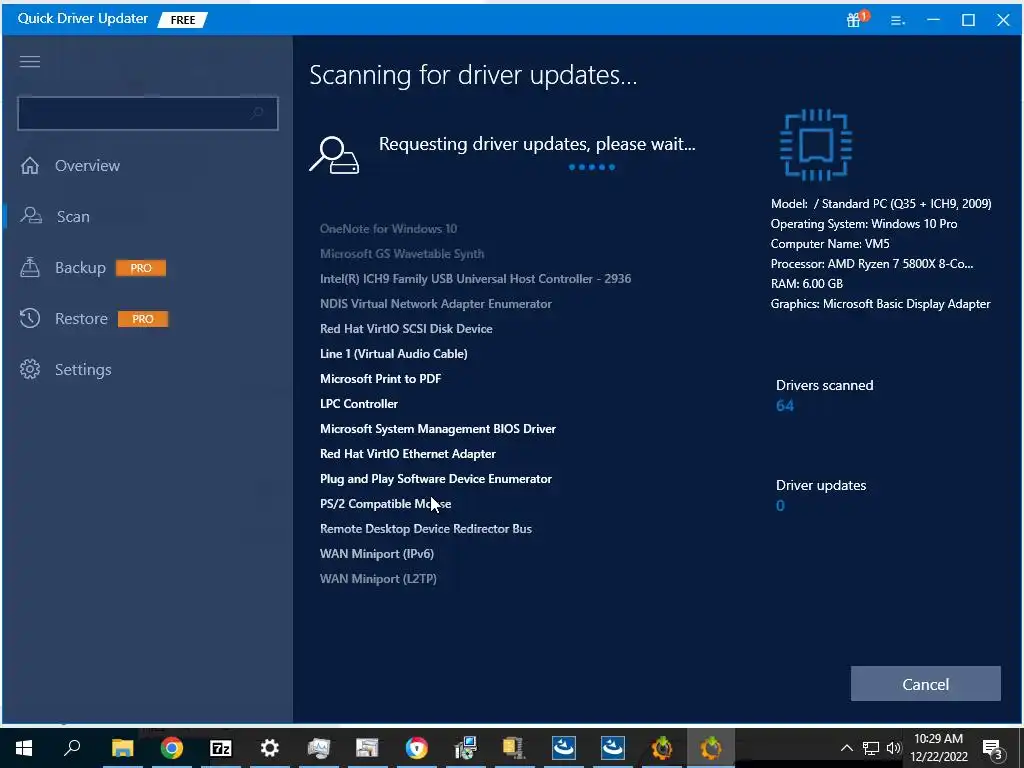Click the PRO badge next to Restore

coord(142,319)
